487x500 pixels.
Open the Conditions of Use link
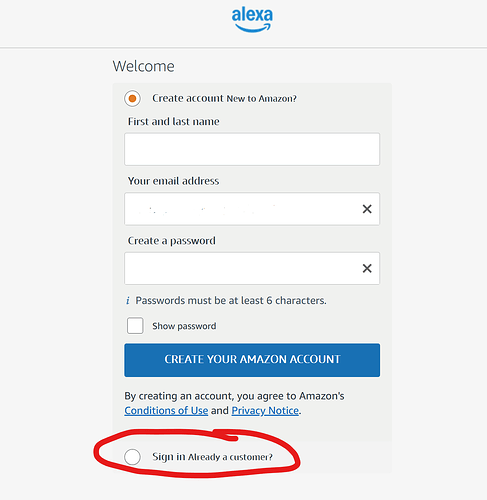tap(166, 411)
